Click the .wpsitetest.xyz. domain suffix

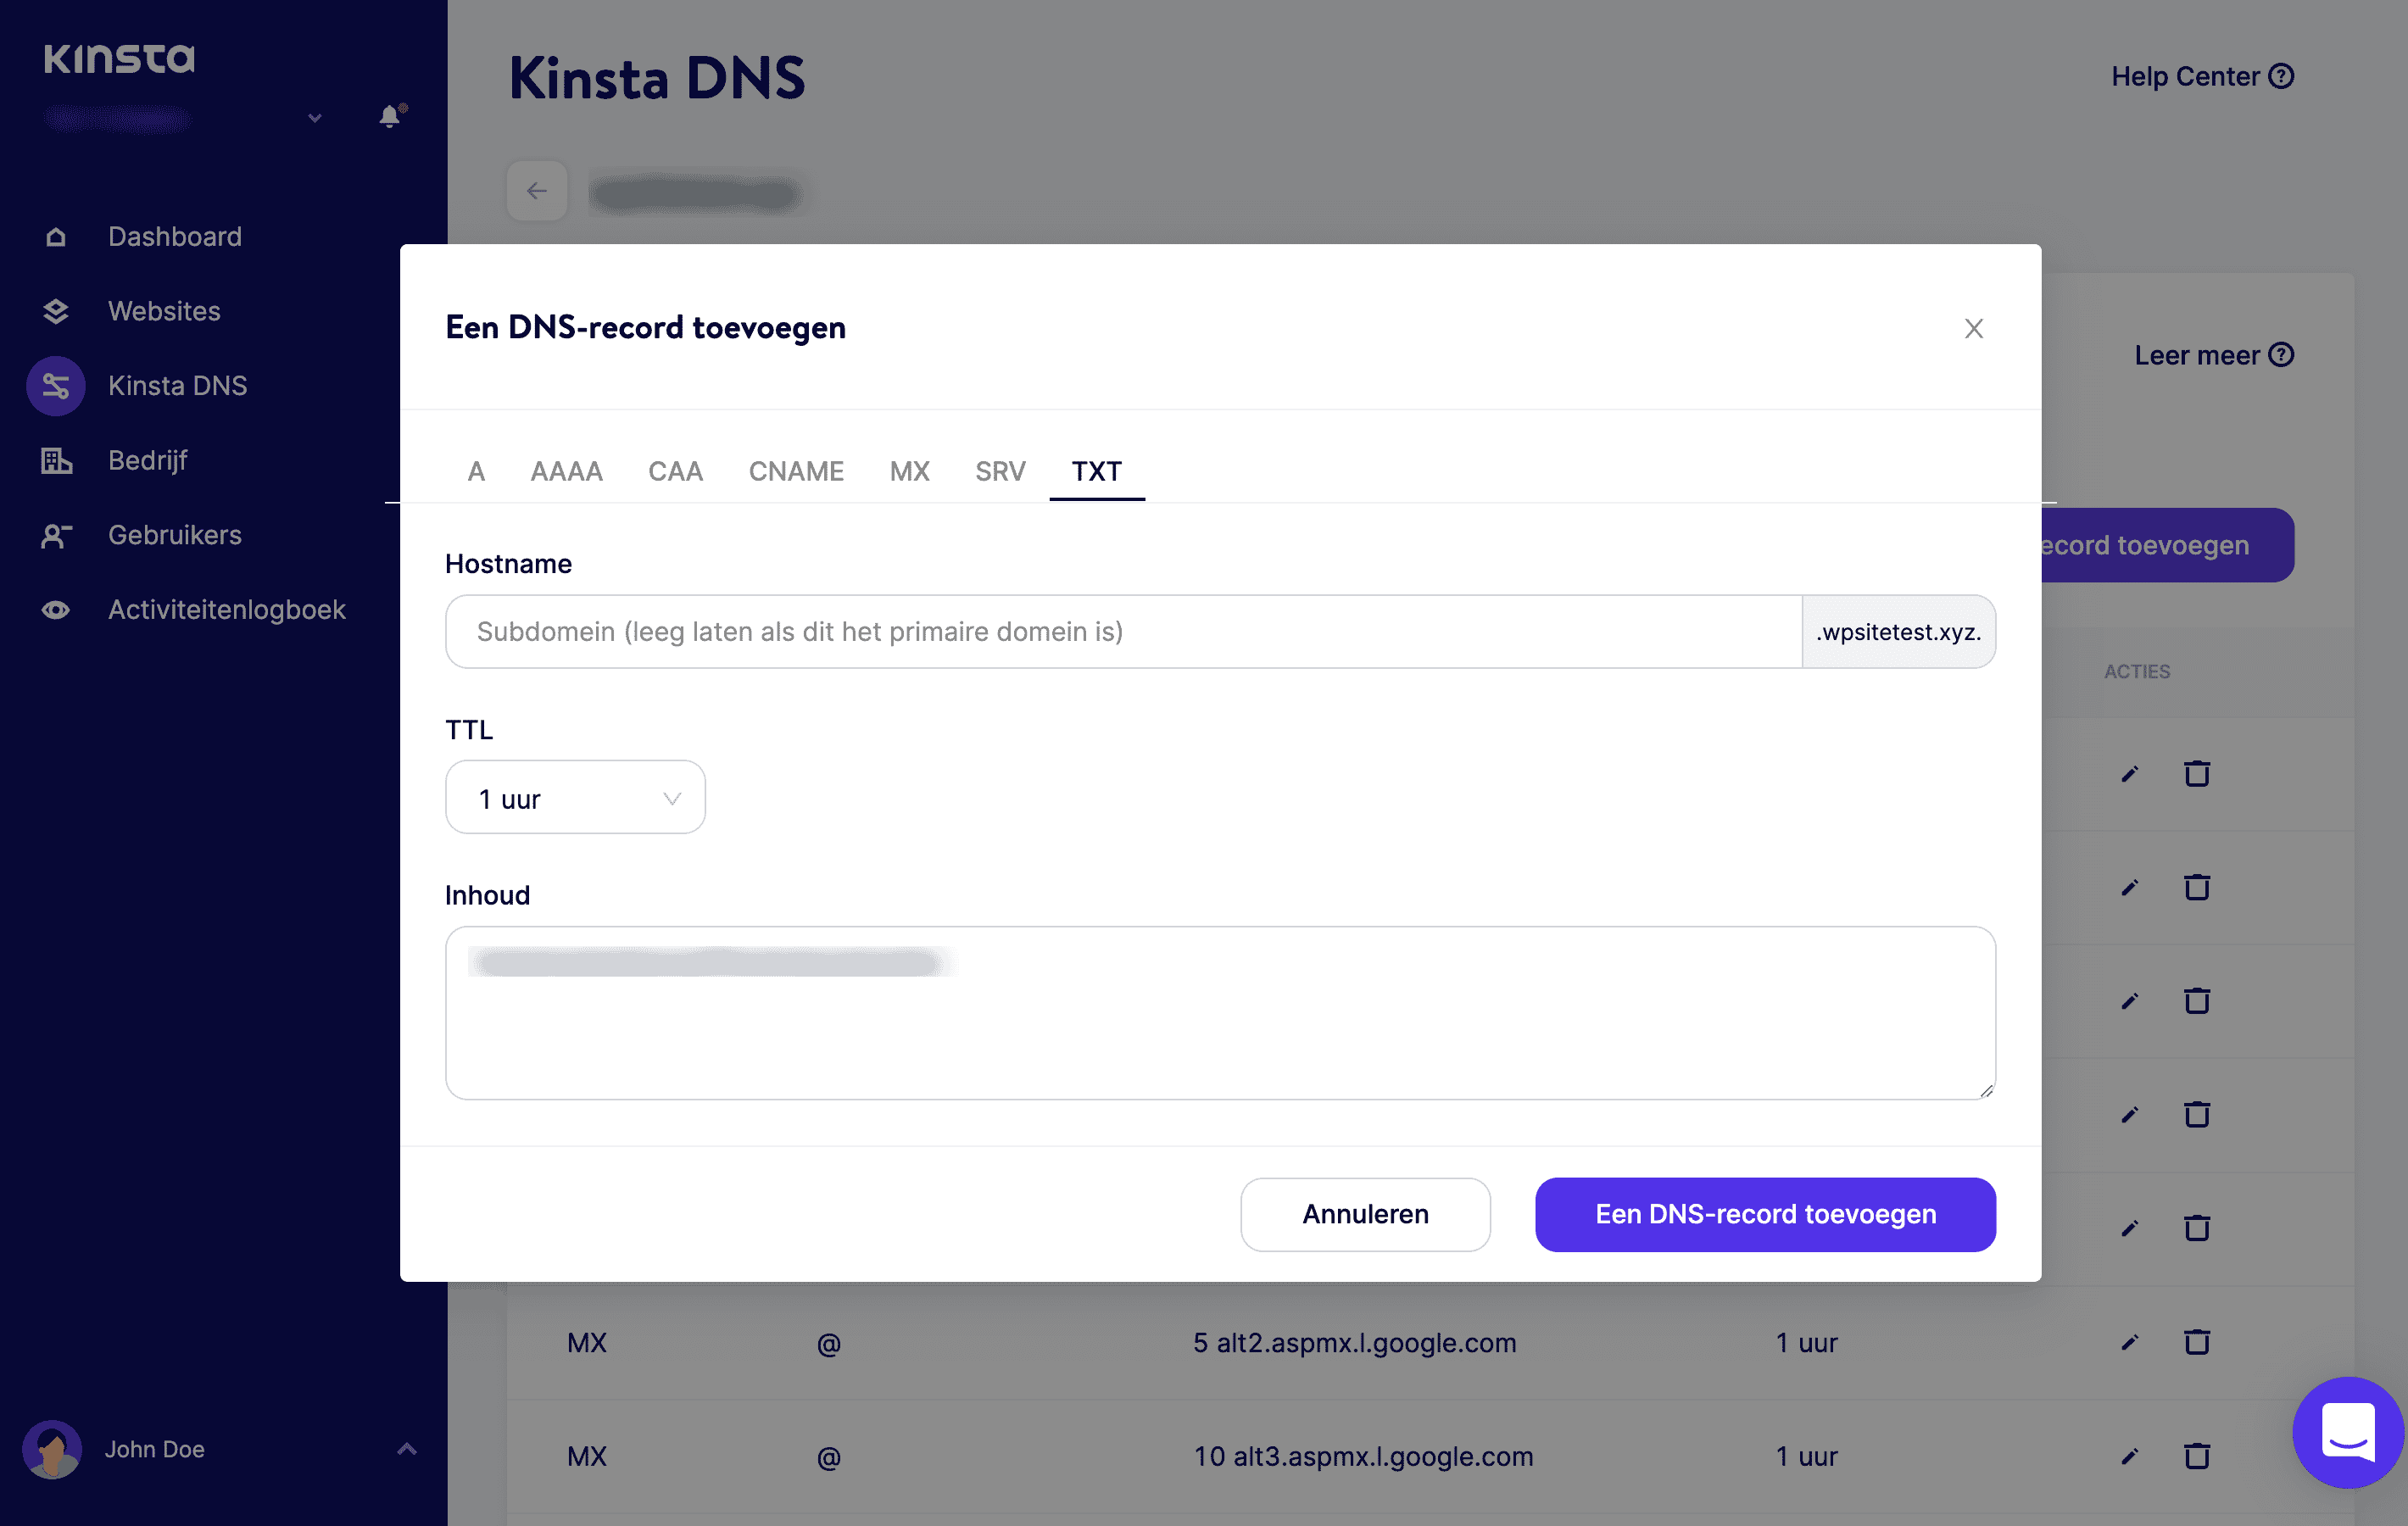1898,632
